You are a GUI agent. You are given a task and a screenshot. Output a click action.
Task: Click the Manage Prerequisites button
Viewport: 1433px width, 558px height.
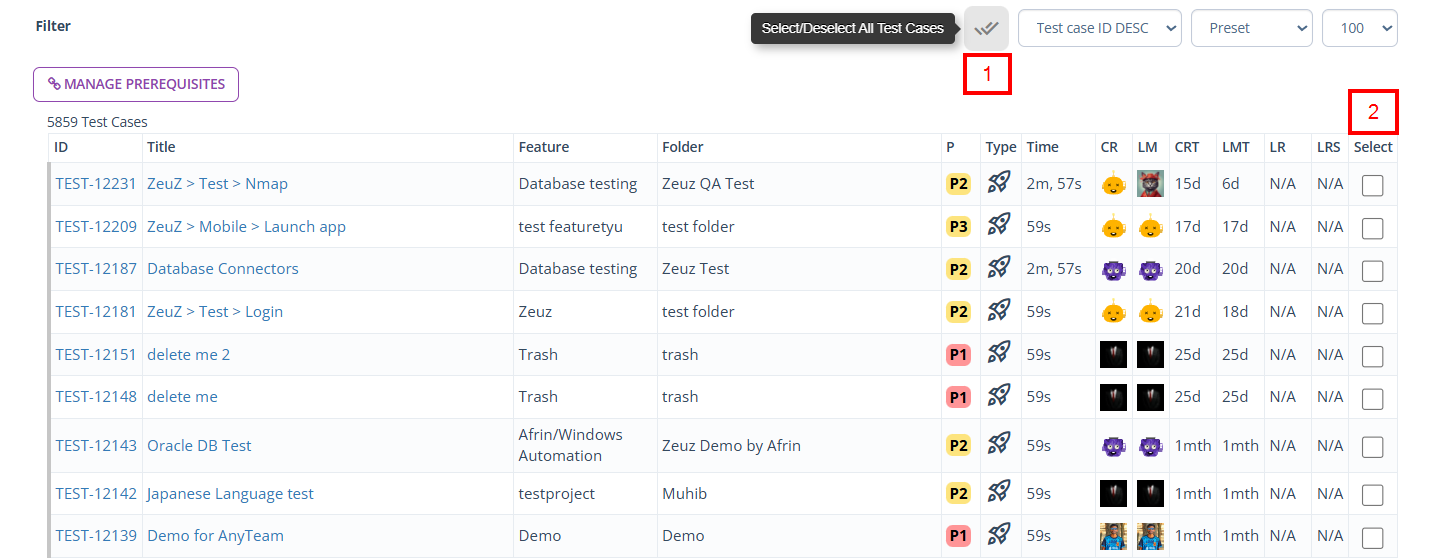pyautogui.click(x=136, y=84)
